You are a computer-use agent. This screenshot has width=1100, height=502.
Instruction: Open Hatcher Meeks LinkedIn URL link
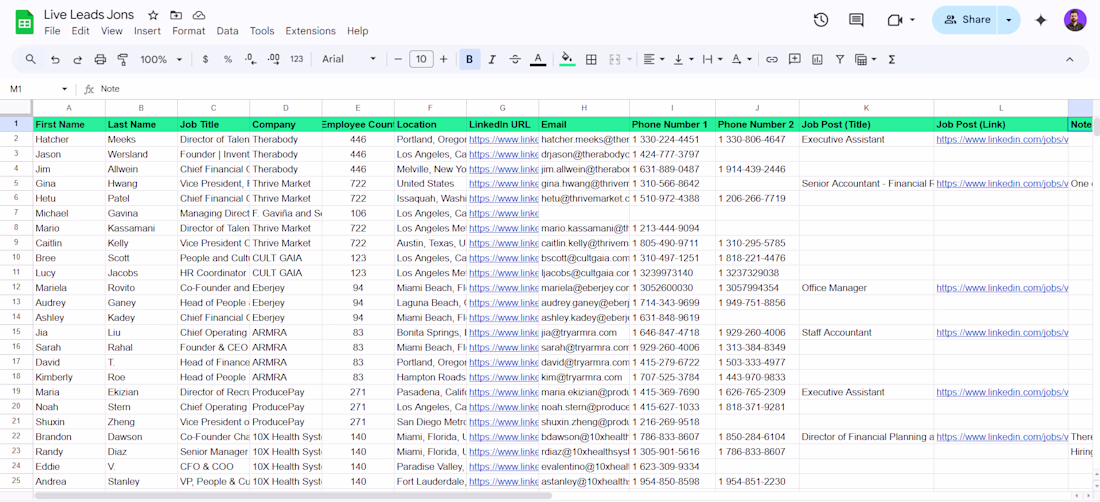pyautogui.click(x=503, y=140)
